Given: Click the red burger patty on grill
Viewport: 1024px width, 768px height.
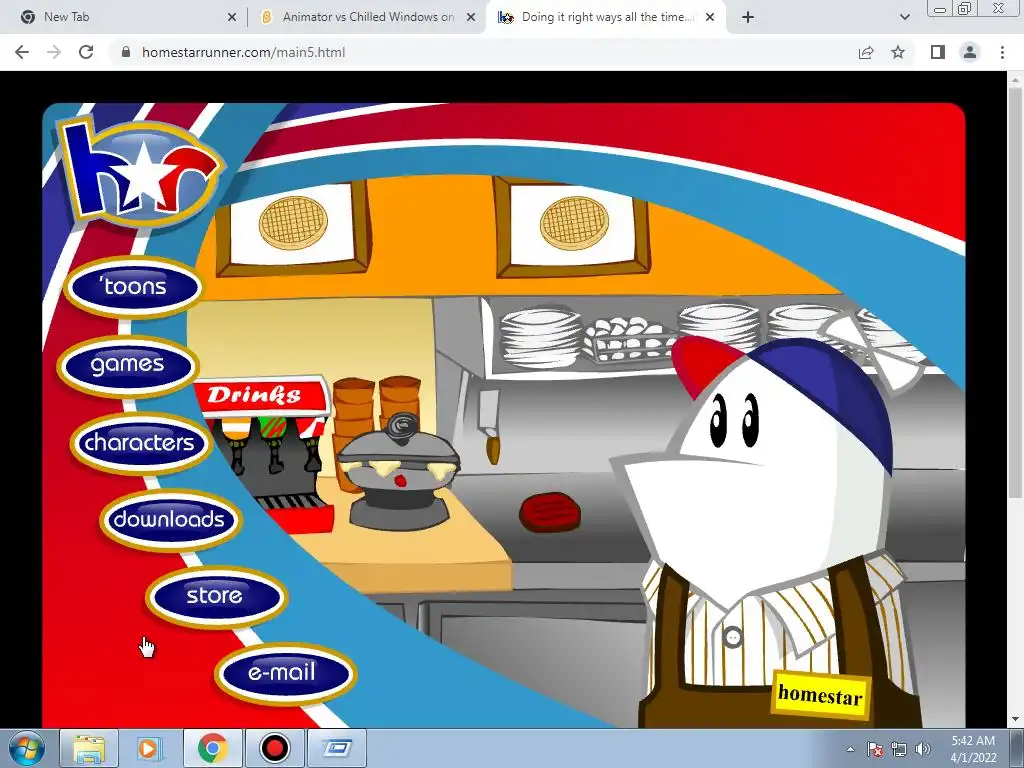Looking at the screenshot, I should click(x=550, y=512).
